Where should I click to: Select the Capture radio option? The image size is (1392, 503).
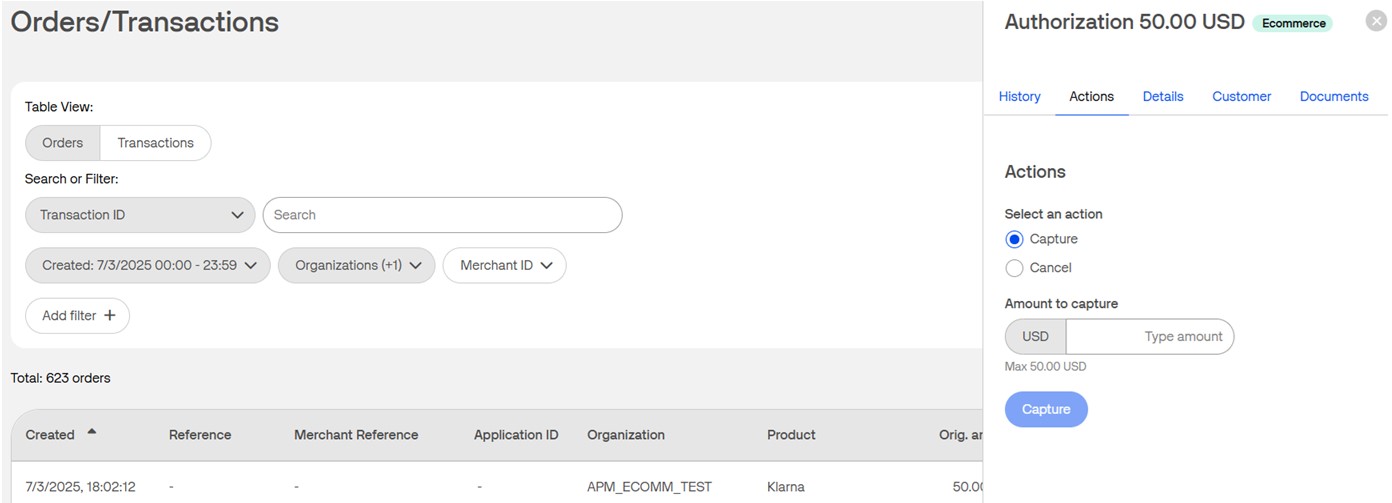[1014, 239]
